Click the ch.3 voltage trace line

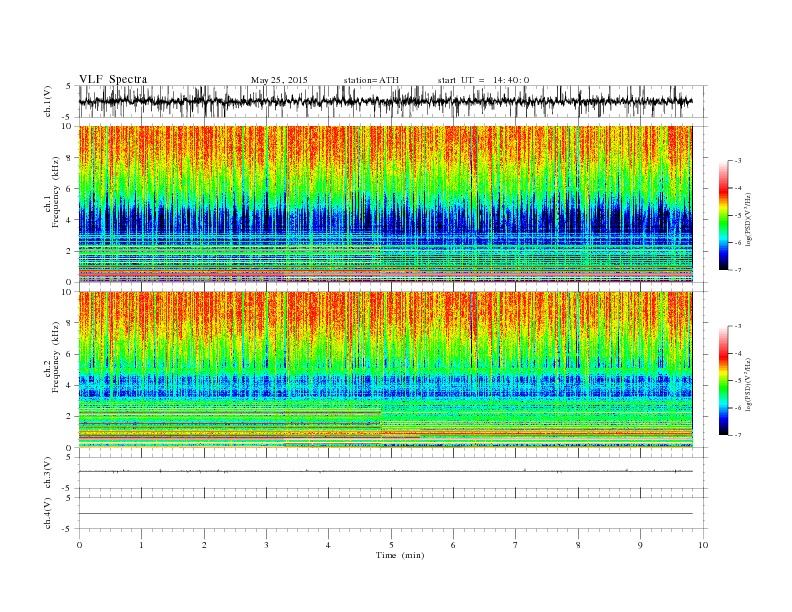click(x=385, y=471)
